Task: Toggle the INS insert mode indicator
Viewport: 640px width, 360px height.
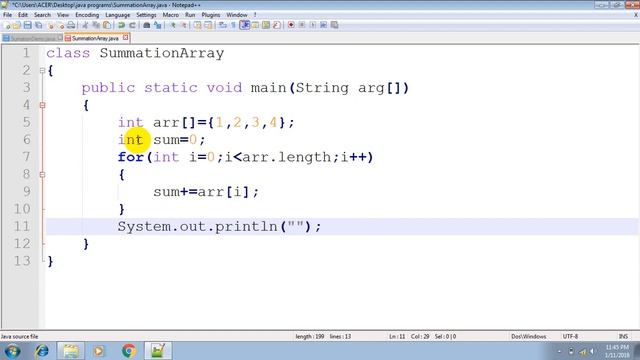Action: (x=623, y=337)
